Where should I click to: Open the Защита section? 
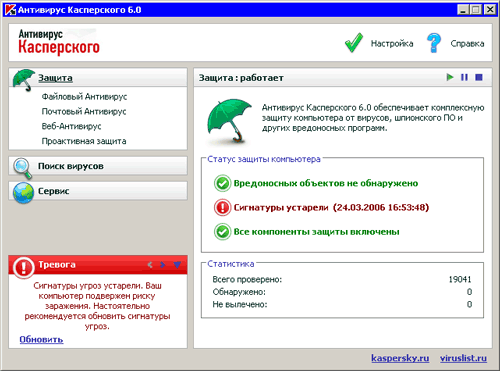(x=55, y=78)
